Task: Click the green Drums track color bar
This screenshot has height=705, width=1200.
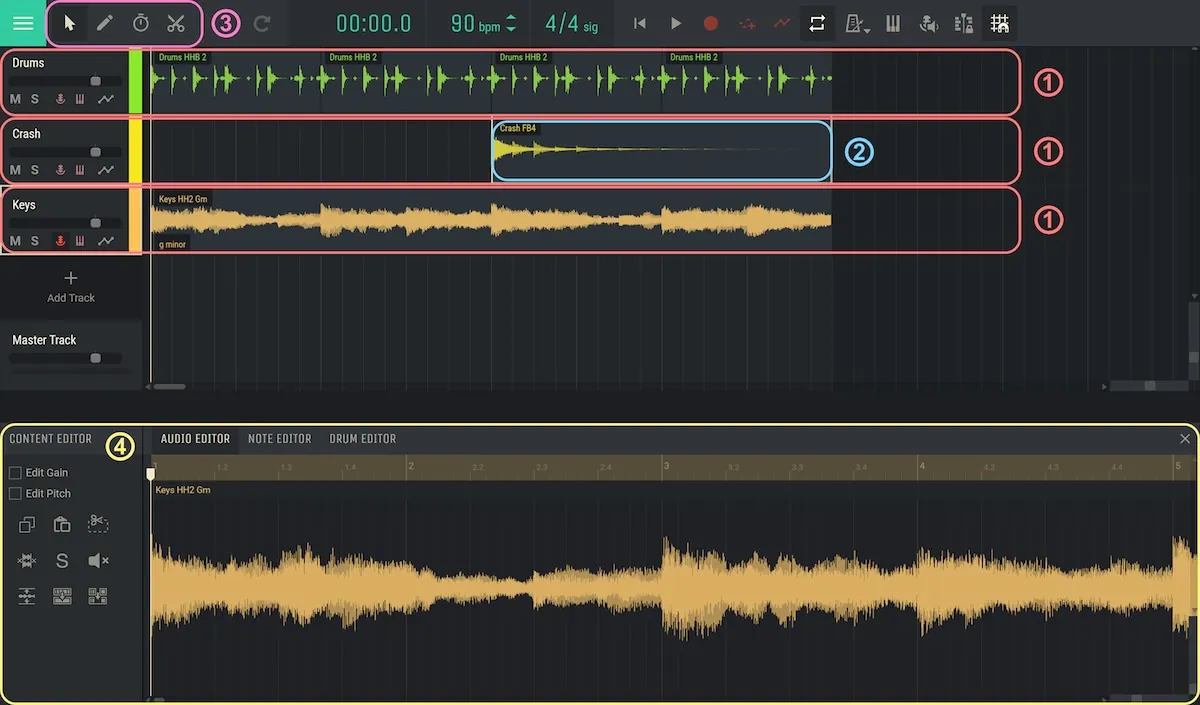Action: [136, 81]
